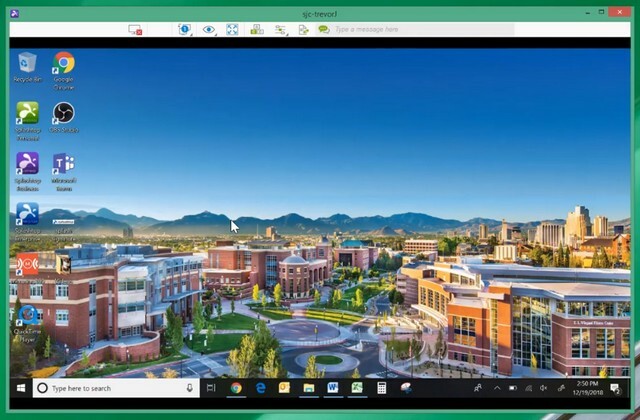Click the disconnect icon in session toolbar

pos(135,30)
